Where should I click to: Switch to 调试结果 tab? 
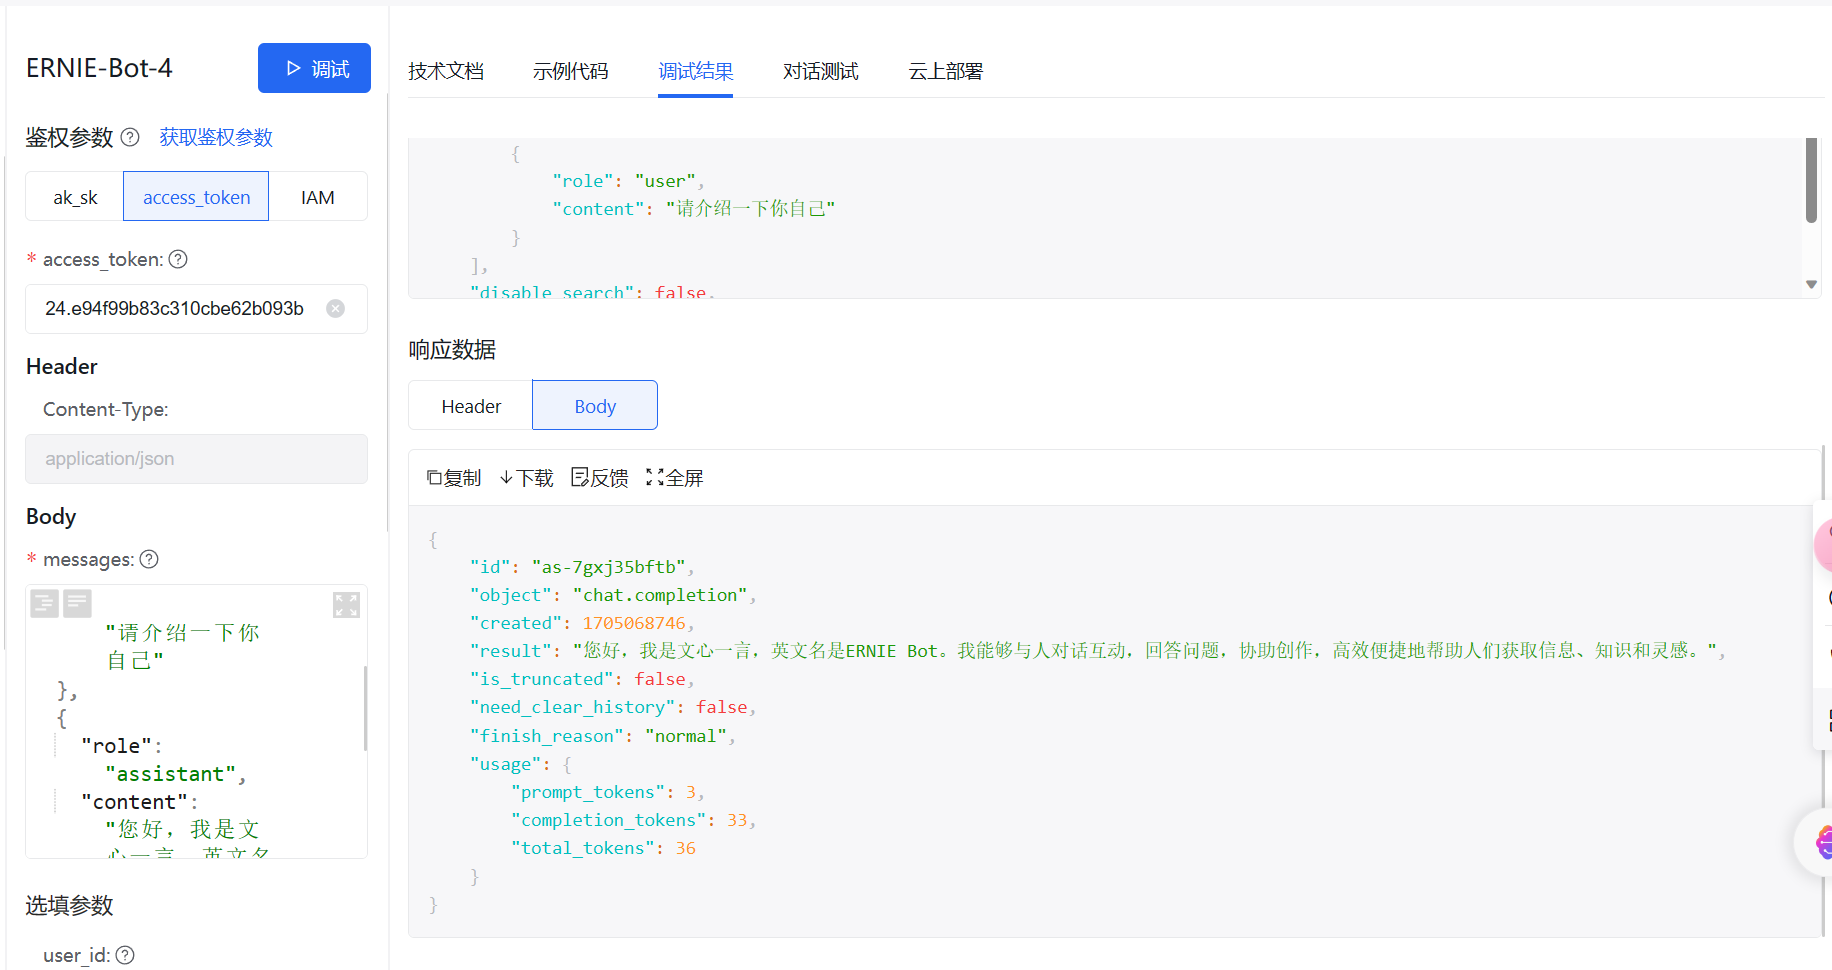pyautogui.click(x=695, y=71)
